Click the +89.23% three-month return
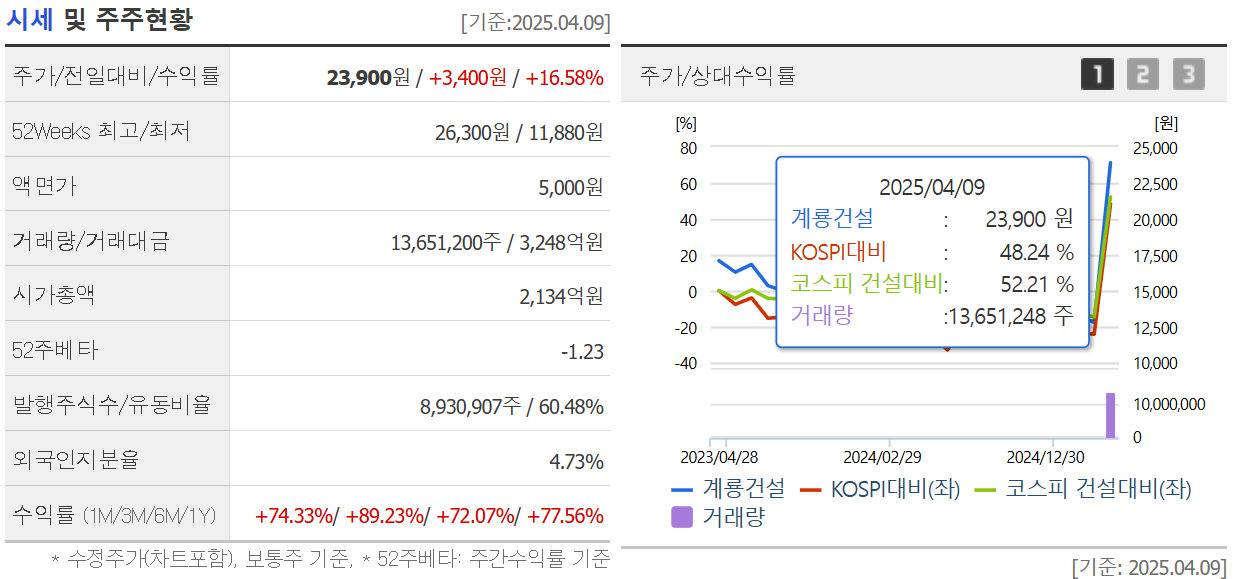Viewport: 1233px width, 579px height. tap(385, 516)
